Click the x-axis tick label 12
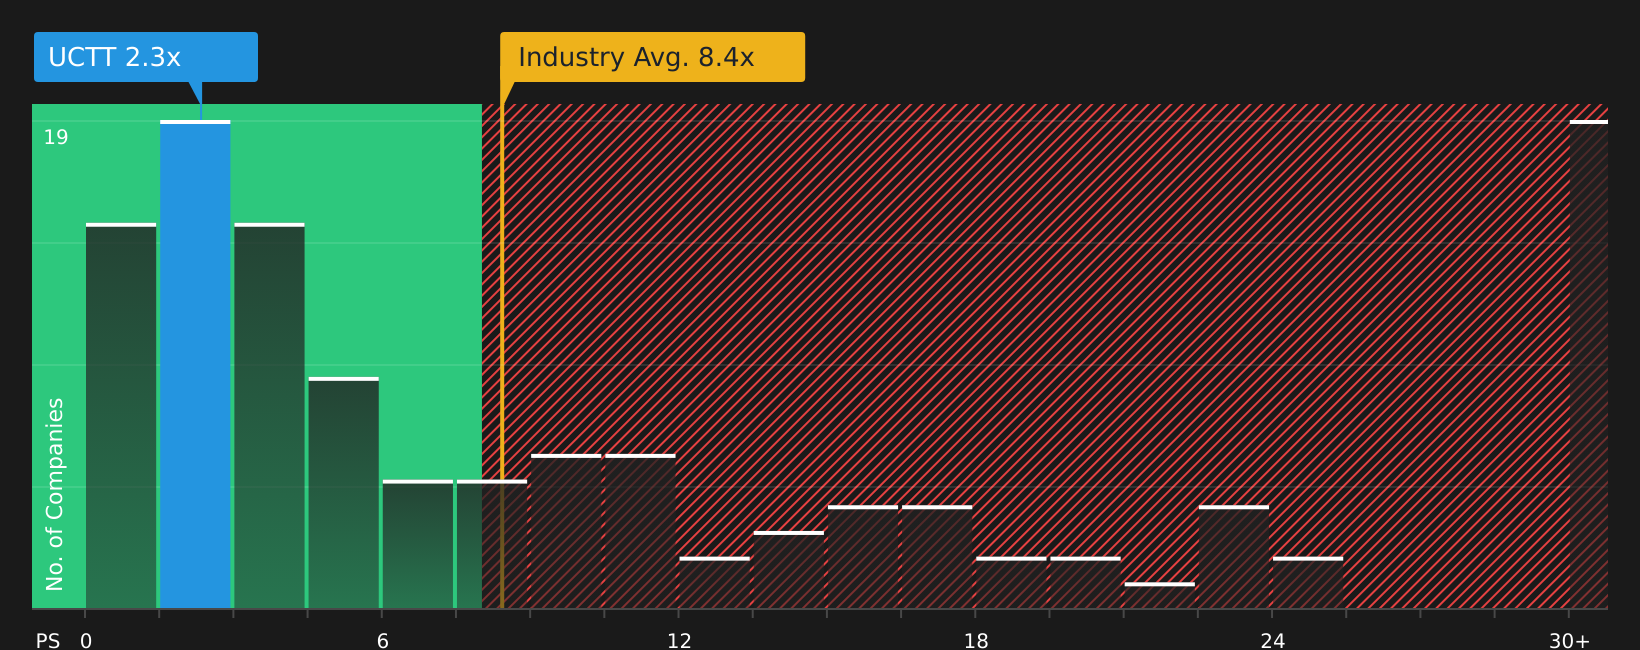The height and width of the screenshot is (650, 1640). [x=679, y=641]
